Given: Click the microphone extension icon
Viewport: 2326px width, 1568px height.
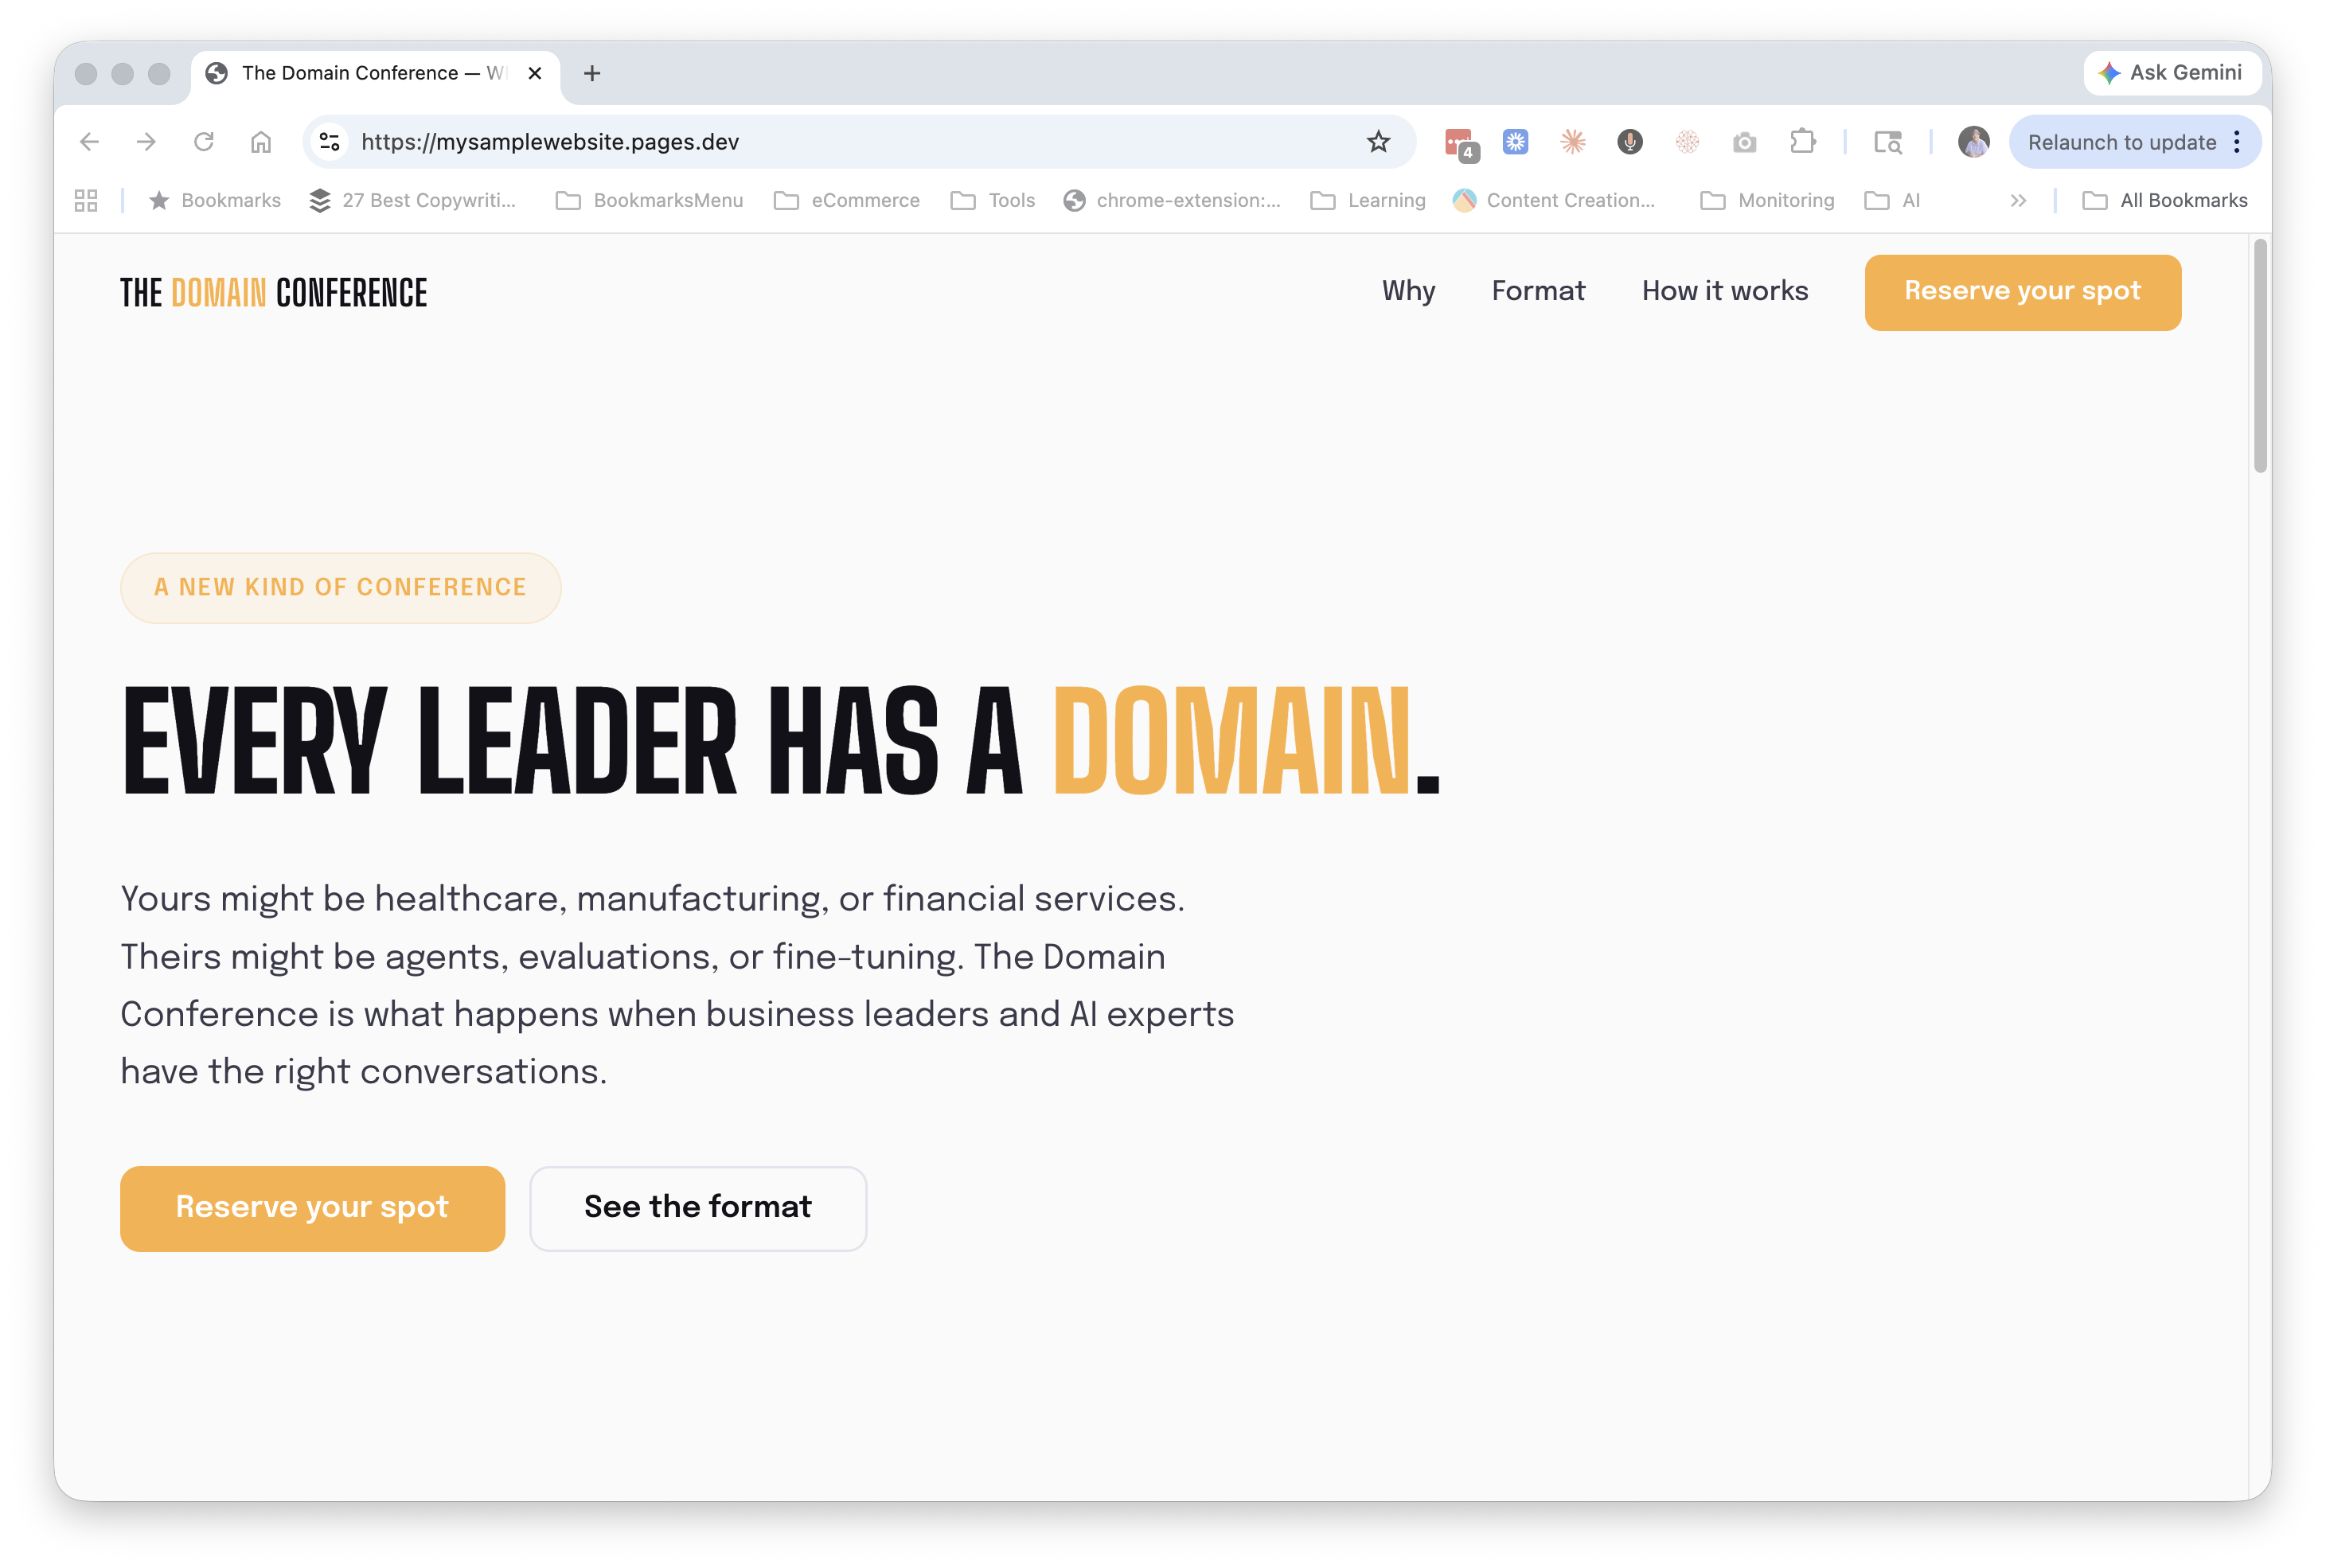Looking at the screenshot, I should [x=1630, y=142].
